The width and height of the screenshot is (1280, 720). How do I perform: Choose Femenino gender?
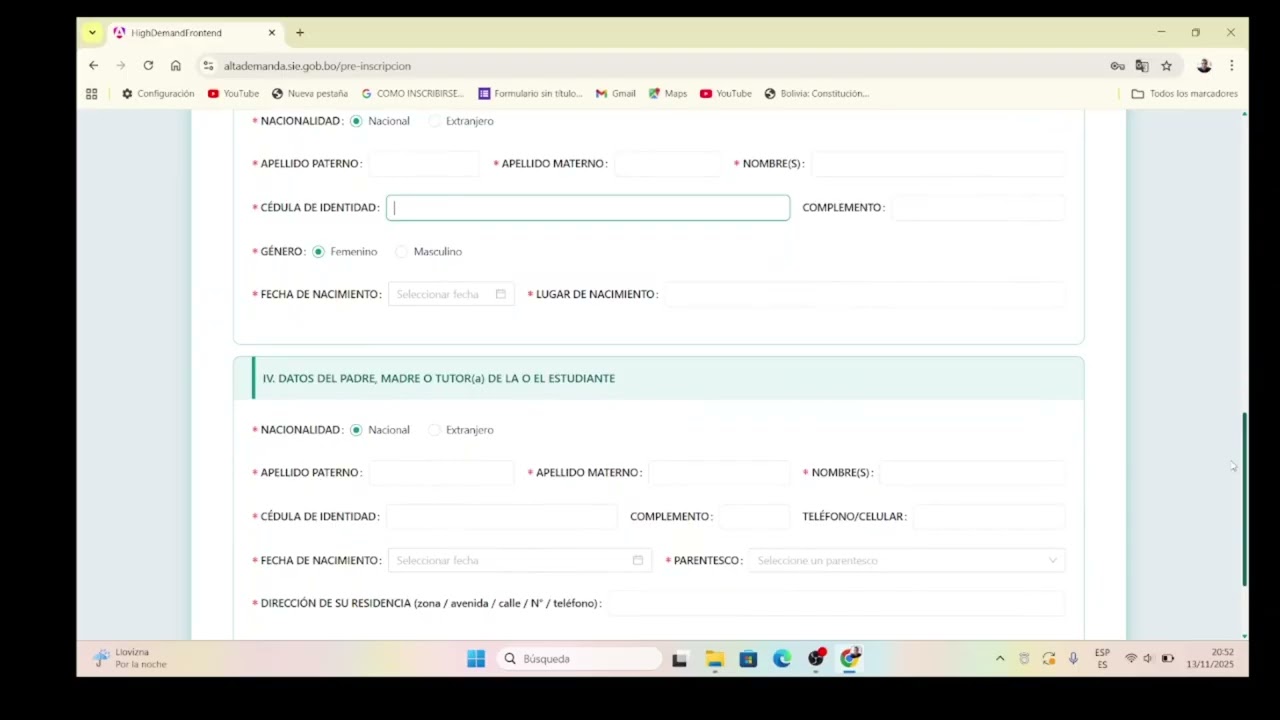coord(318,252)
